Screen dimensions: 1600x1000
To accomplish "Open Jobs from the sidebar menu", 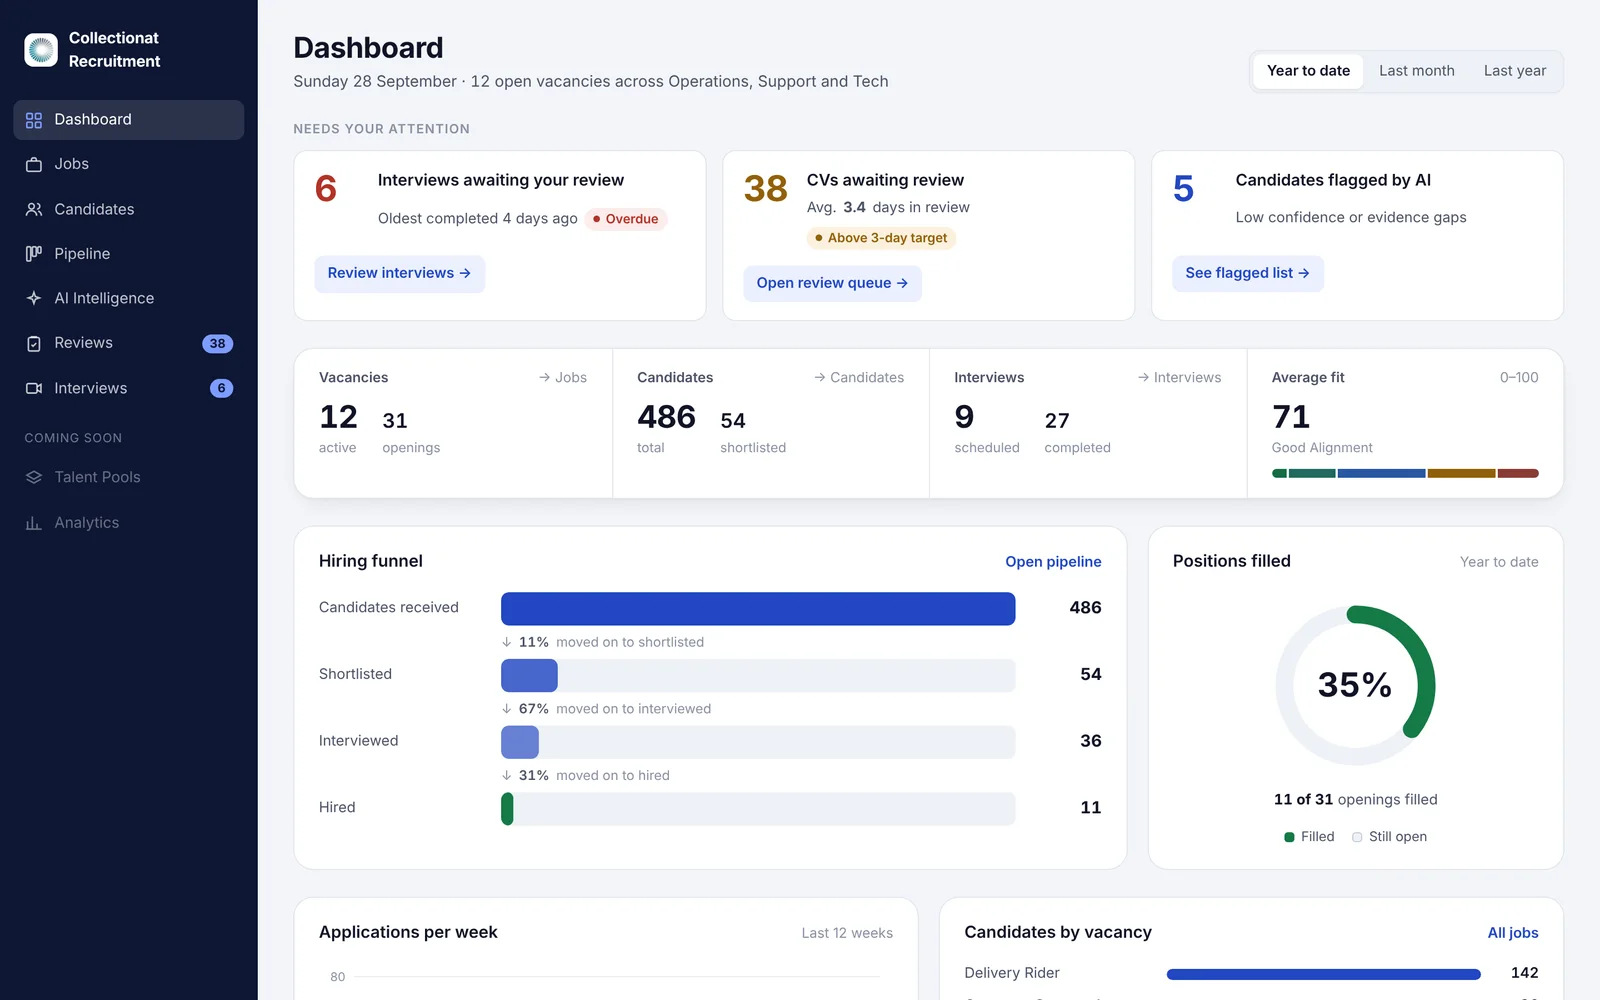I will click(x=129, y=164).
